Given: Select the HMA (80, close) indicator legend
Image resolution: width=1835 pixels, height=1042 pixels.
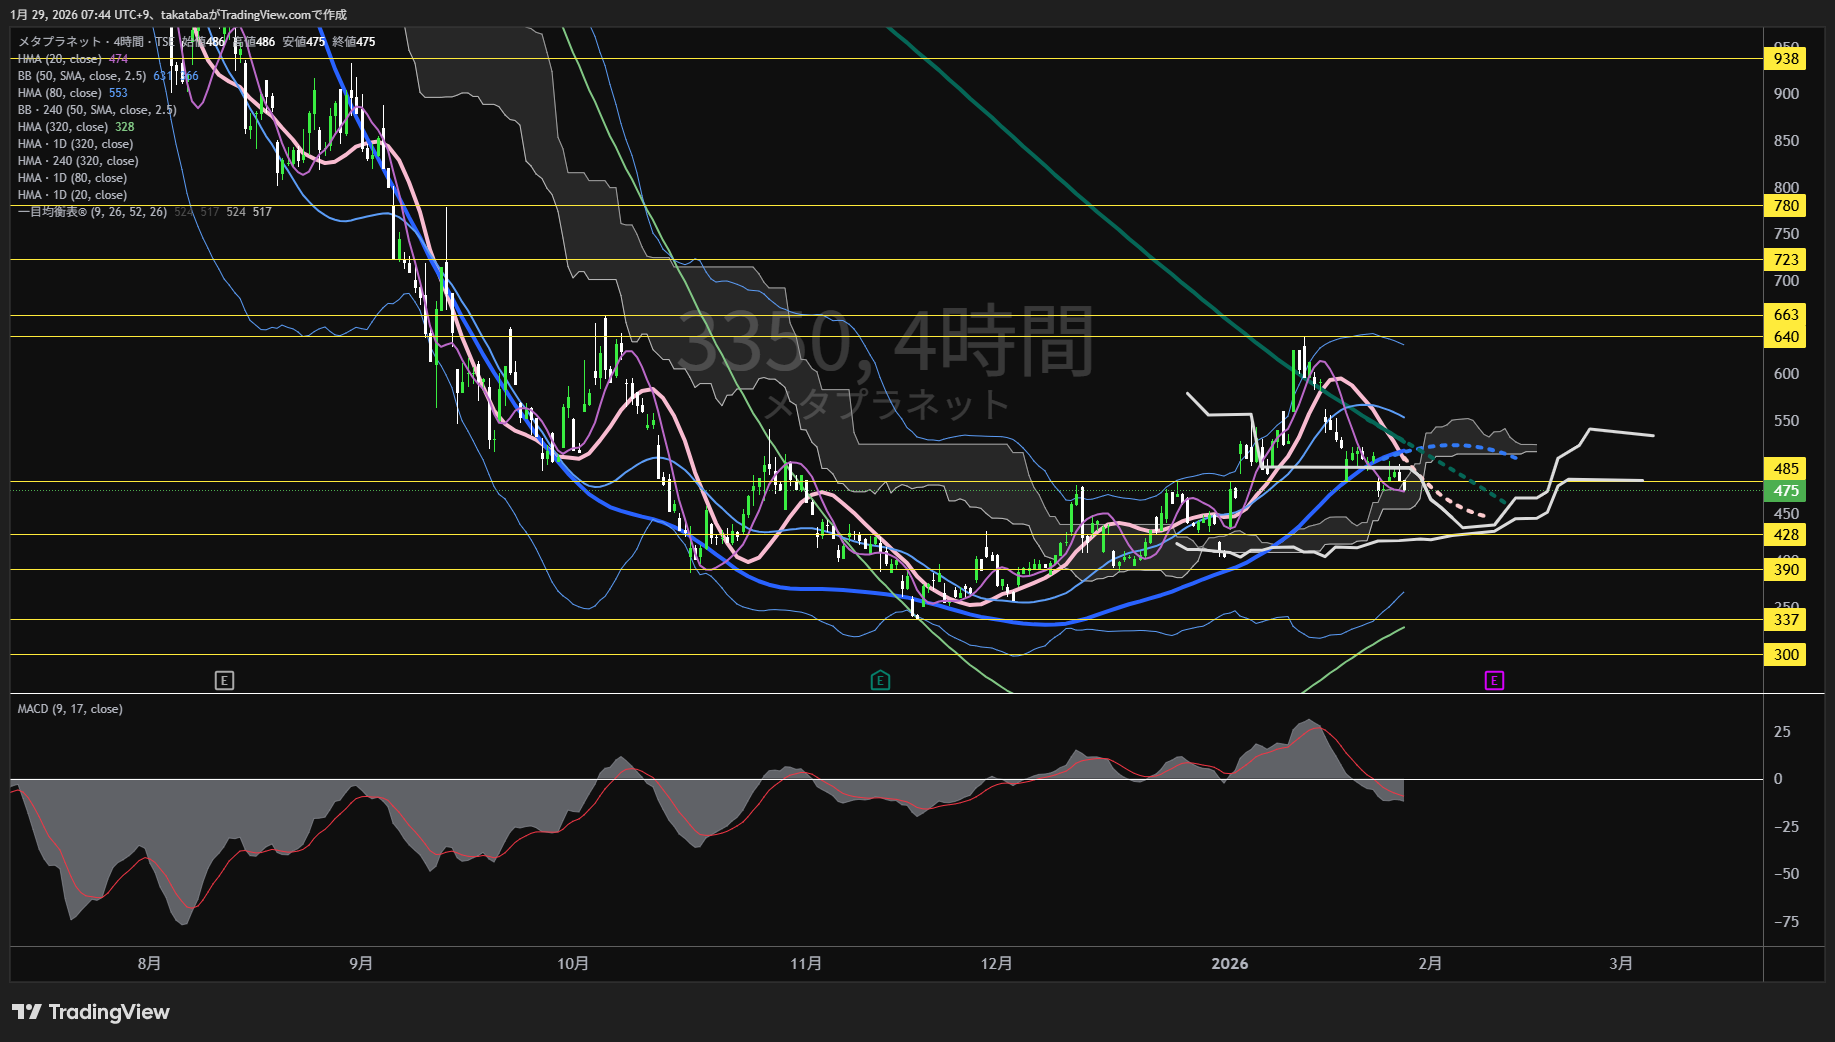Looking at the screenshot, I should click(x=60, y=93).
